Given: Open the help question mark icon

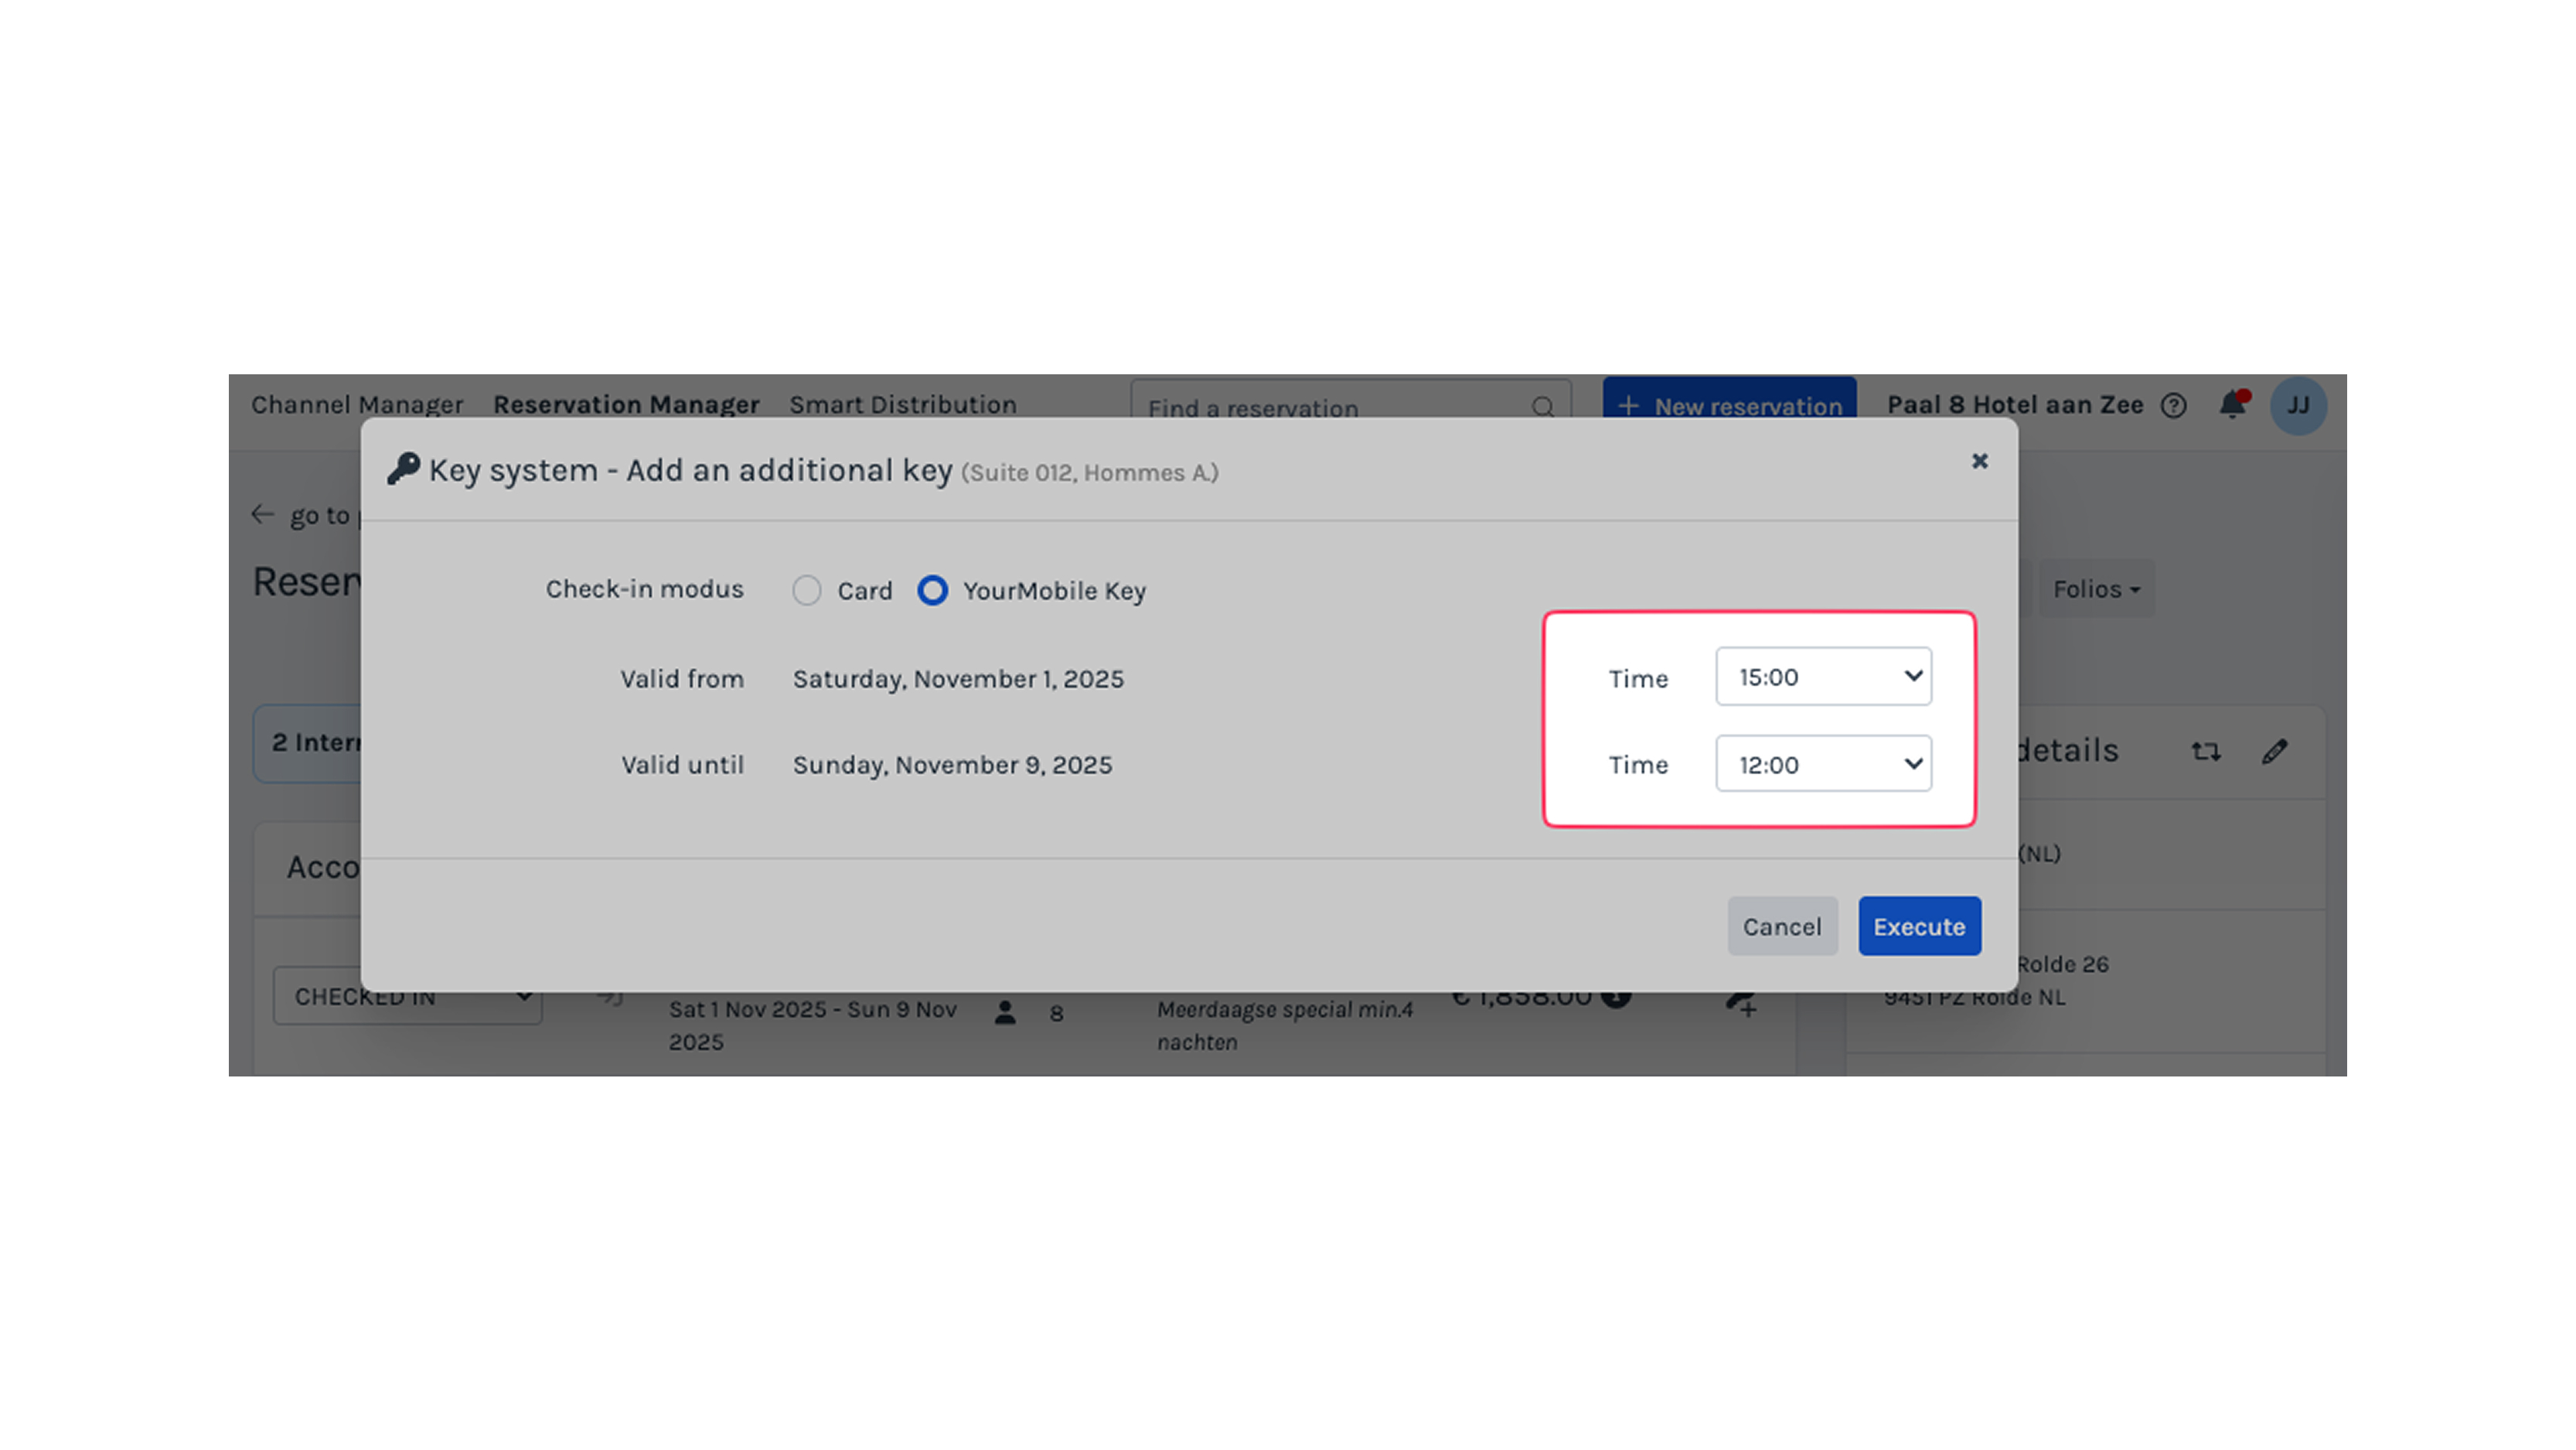Looking at the screenshot, I should [x=2173, y=406].
